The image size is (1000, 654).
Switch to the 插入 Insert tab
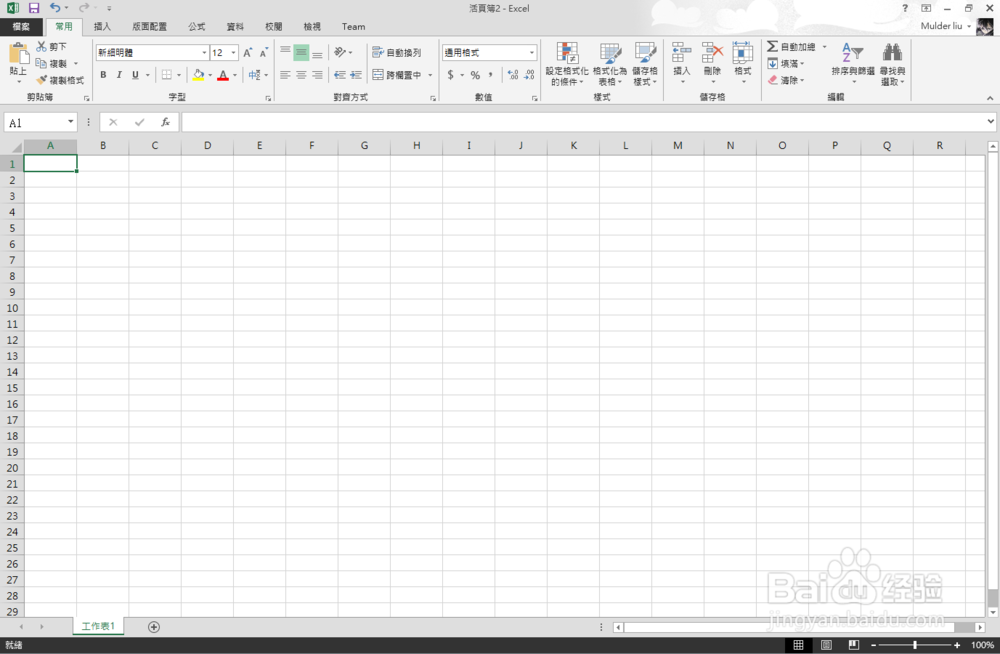point(102,26)
